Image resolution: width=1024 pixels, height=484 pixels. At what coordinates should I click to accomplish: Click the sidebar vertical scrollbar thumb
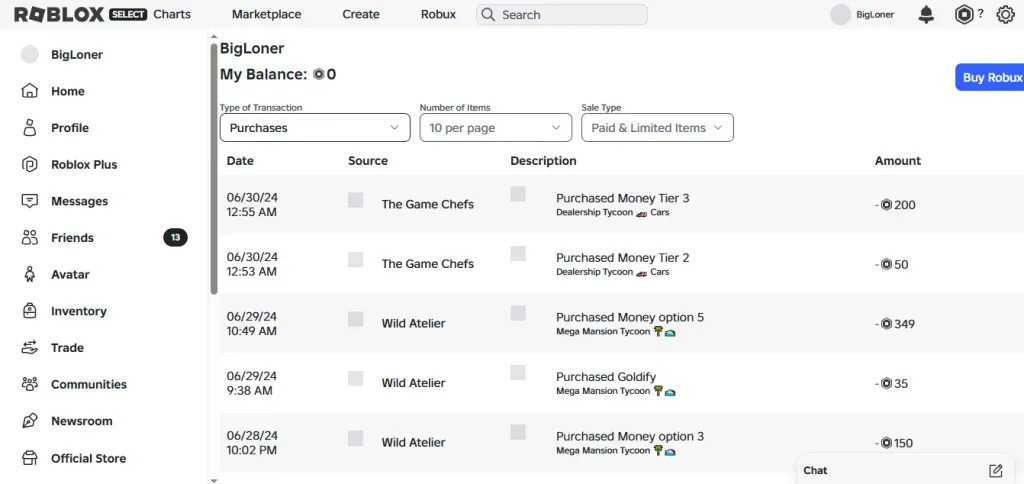[x=214, y=169]
